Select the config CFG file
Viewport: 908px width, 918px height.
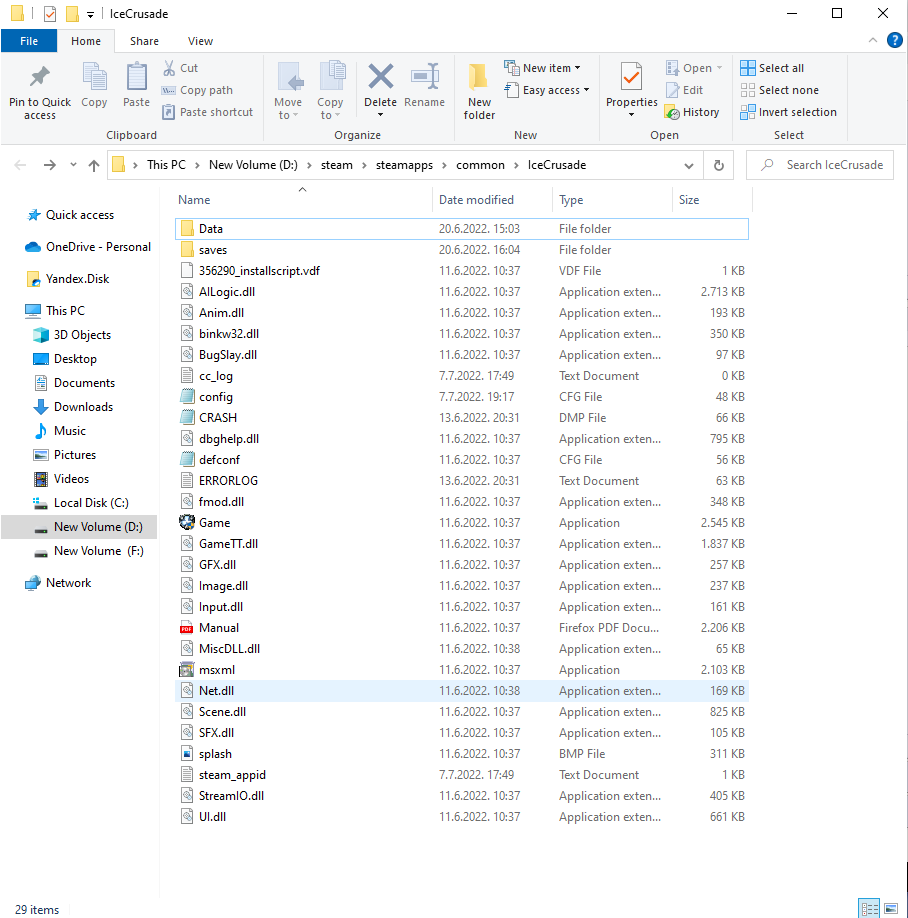click(x=461, y=397)
